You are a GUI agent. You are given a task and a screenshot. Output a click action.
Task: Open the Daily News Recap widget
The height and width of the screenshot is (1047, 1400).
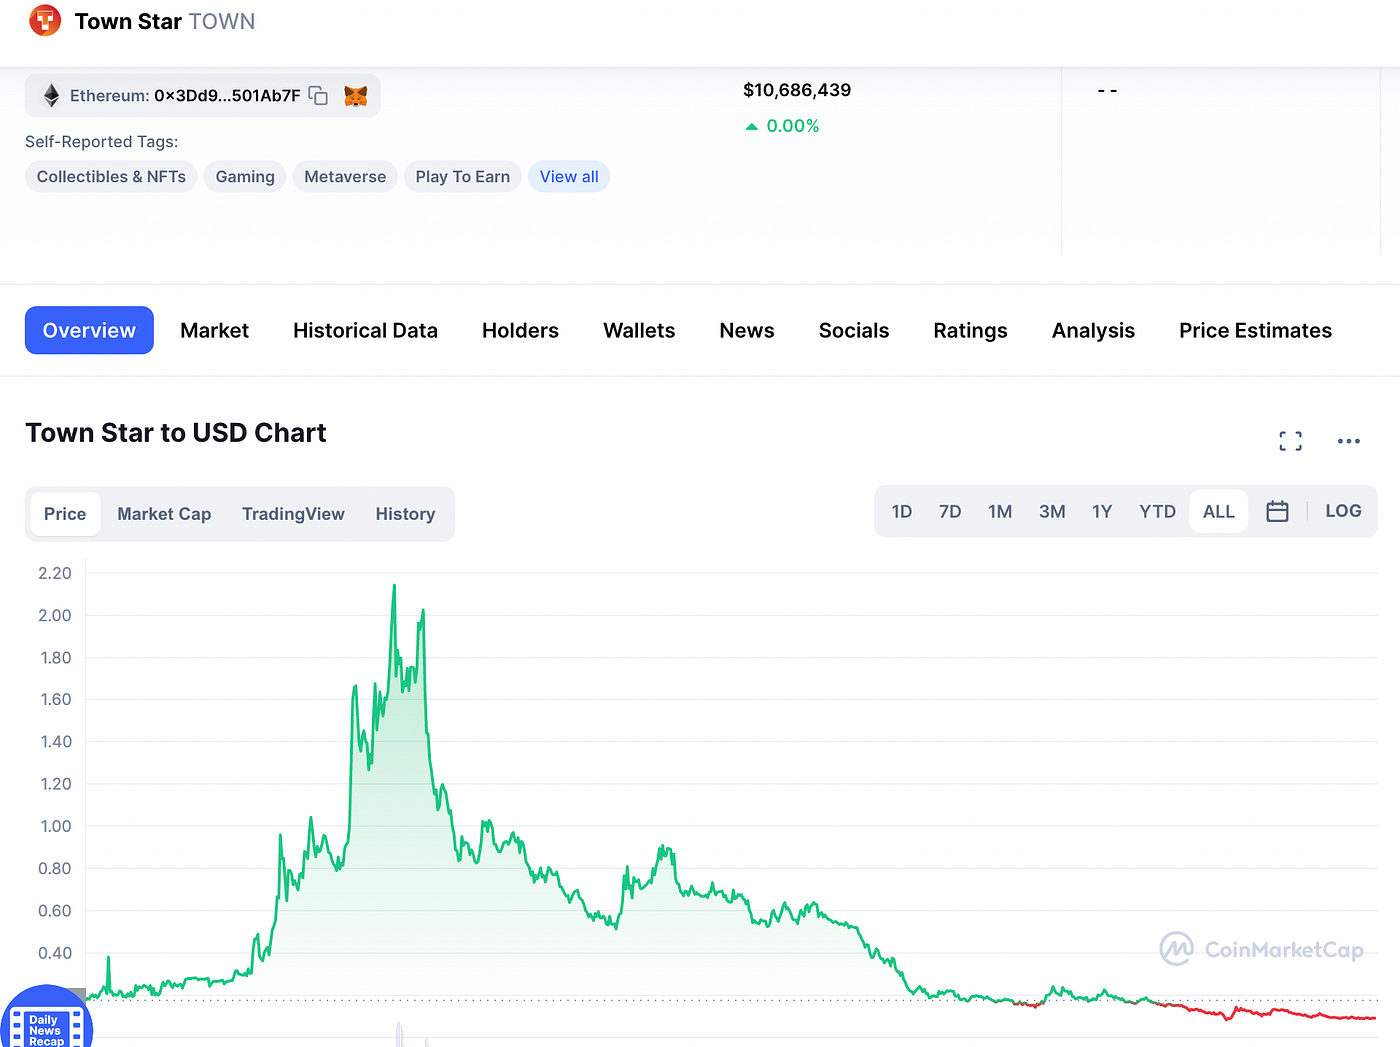46,1019
